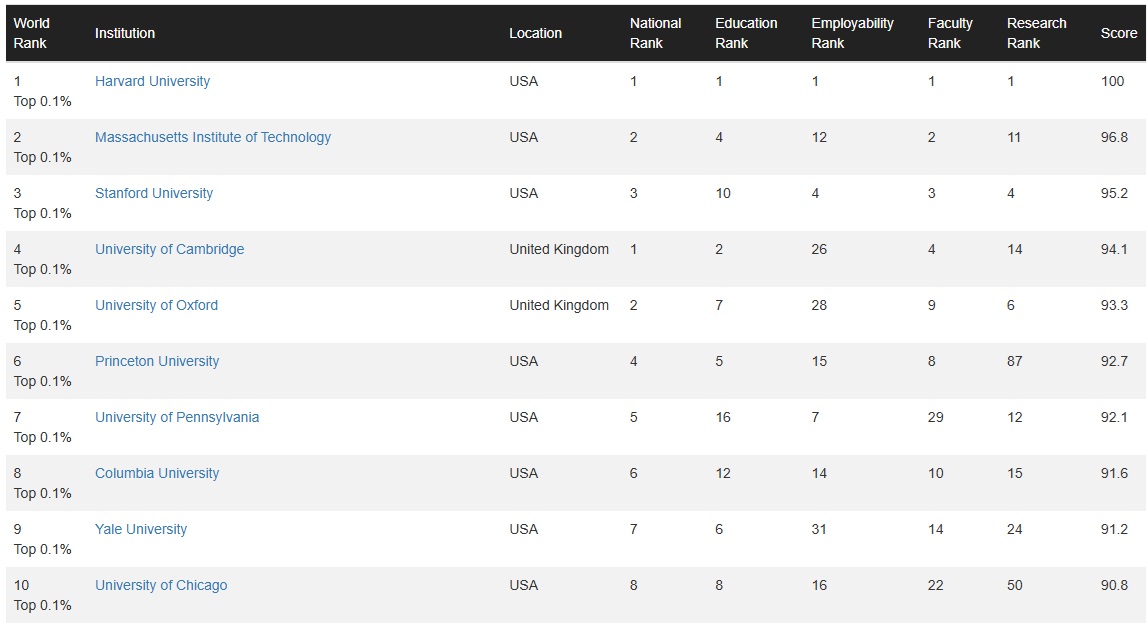The height and width of the screenshot is (623, 1148).
Task: Click the National Rank column header
Action: 656,33
